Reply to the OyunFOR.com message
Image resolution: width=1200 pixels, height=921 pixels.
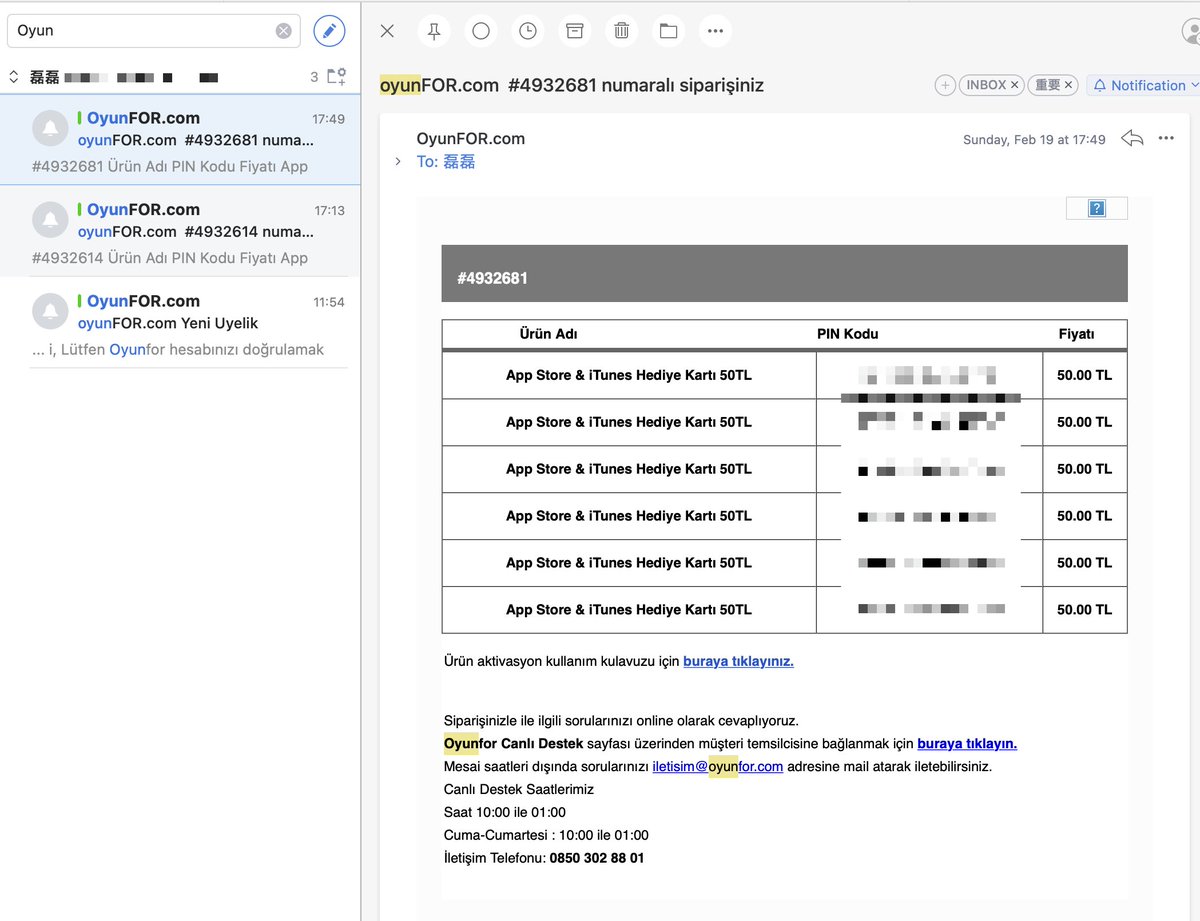point(1132,138)
